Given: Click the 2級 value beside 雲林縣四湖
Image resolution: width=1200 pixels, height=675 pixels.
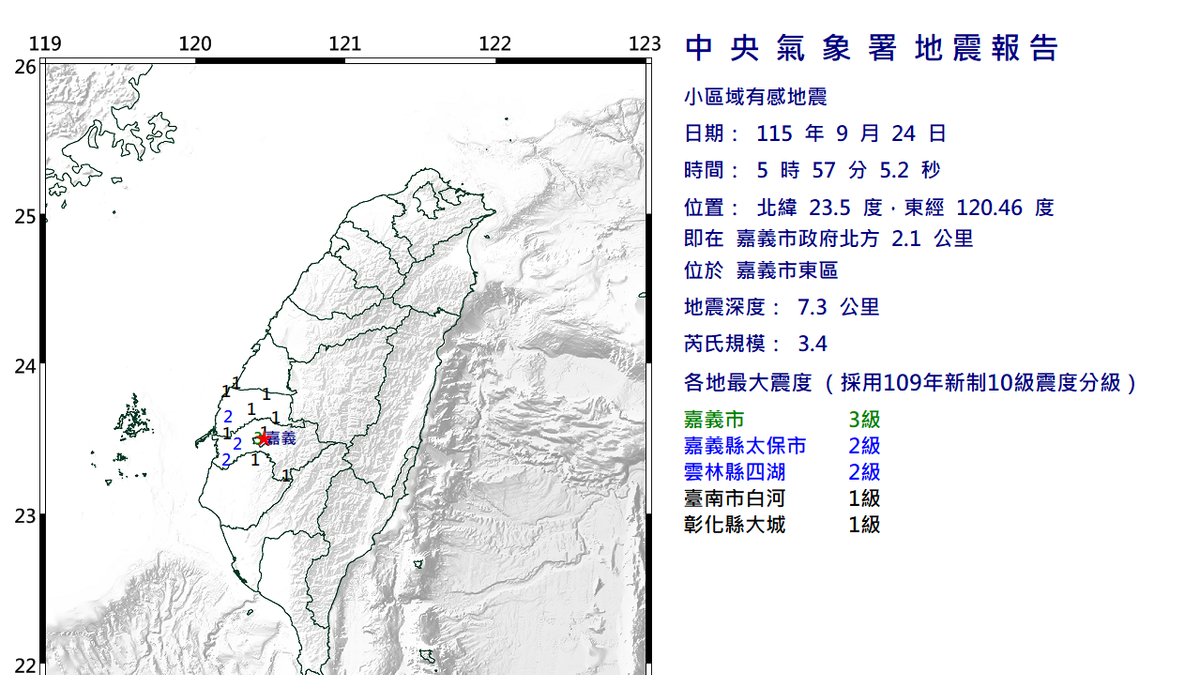Looking at the screenshot, I should point(864,472).
